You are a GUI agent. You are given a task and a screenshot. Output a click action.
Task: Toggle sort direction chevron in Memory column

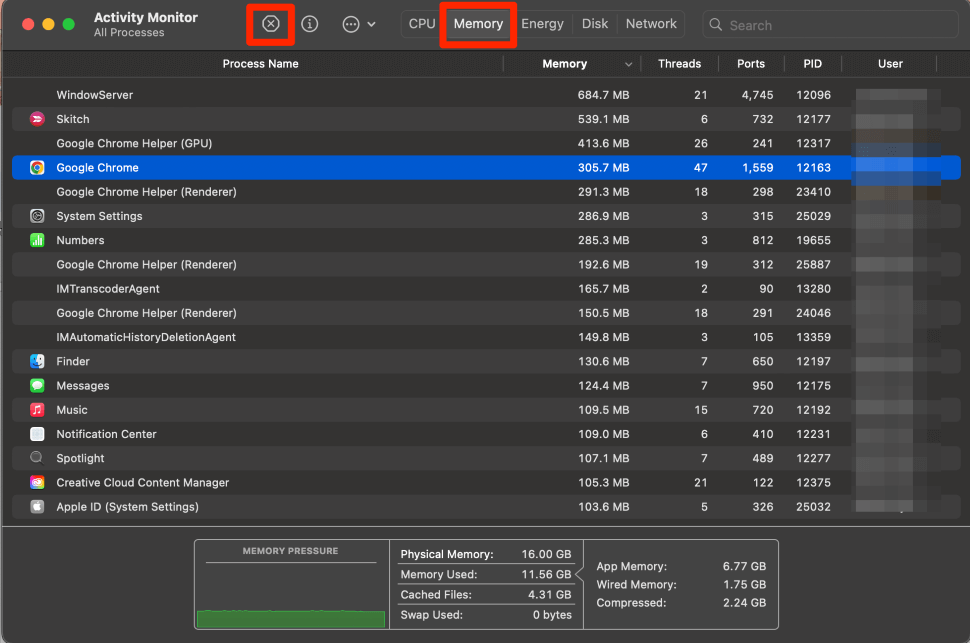(628, 64)
